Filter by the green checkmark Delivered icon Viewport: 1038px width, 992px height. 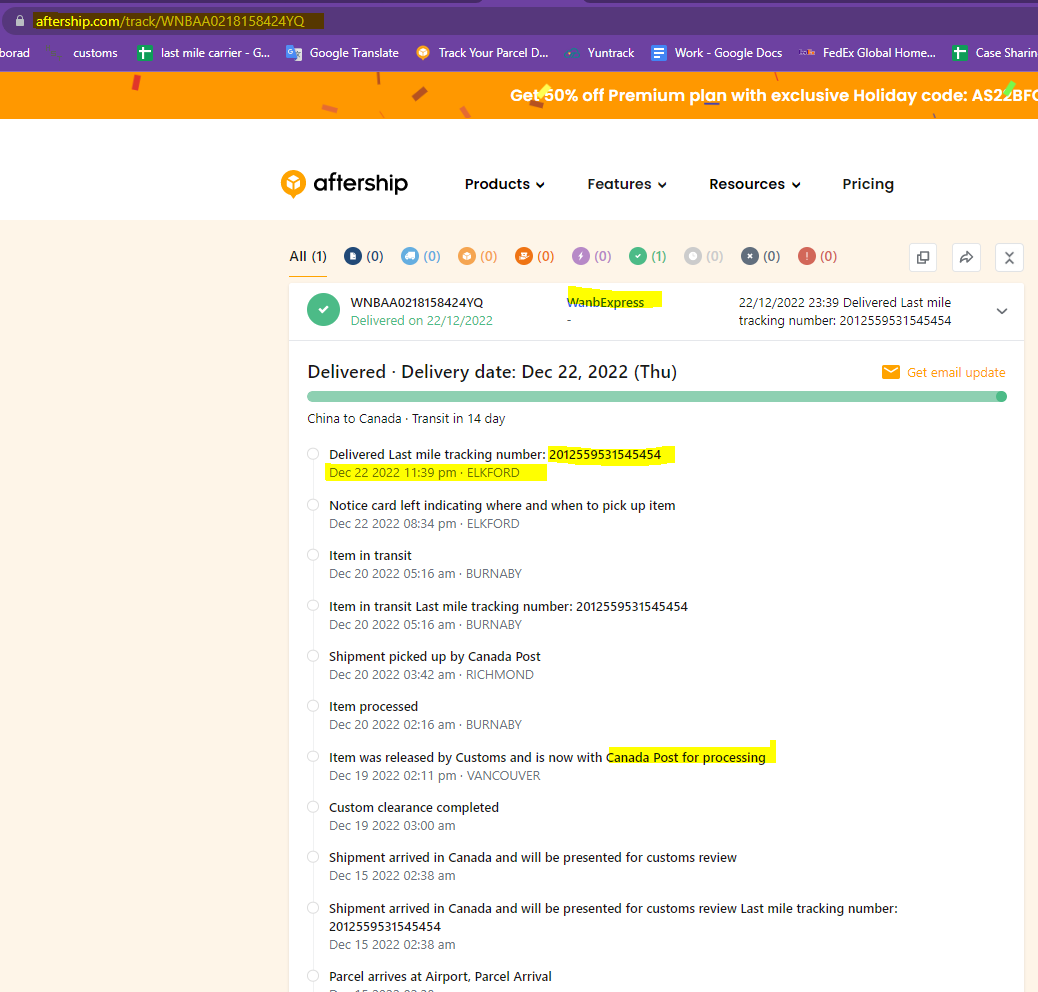(638, 257)
